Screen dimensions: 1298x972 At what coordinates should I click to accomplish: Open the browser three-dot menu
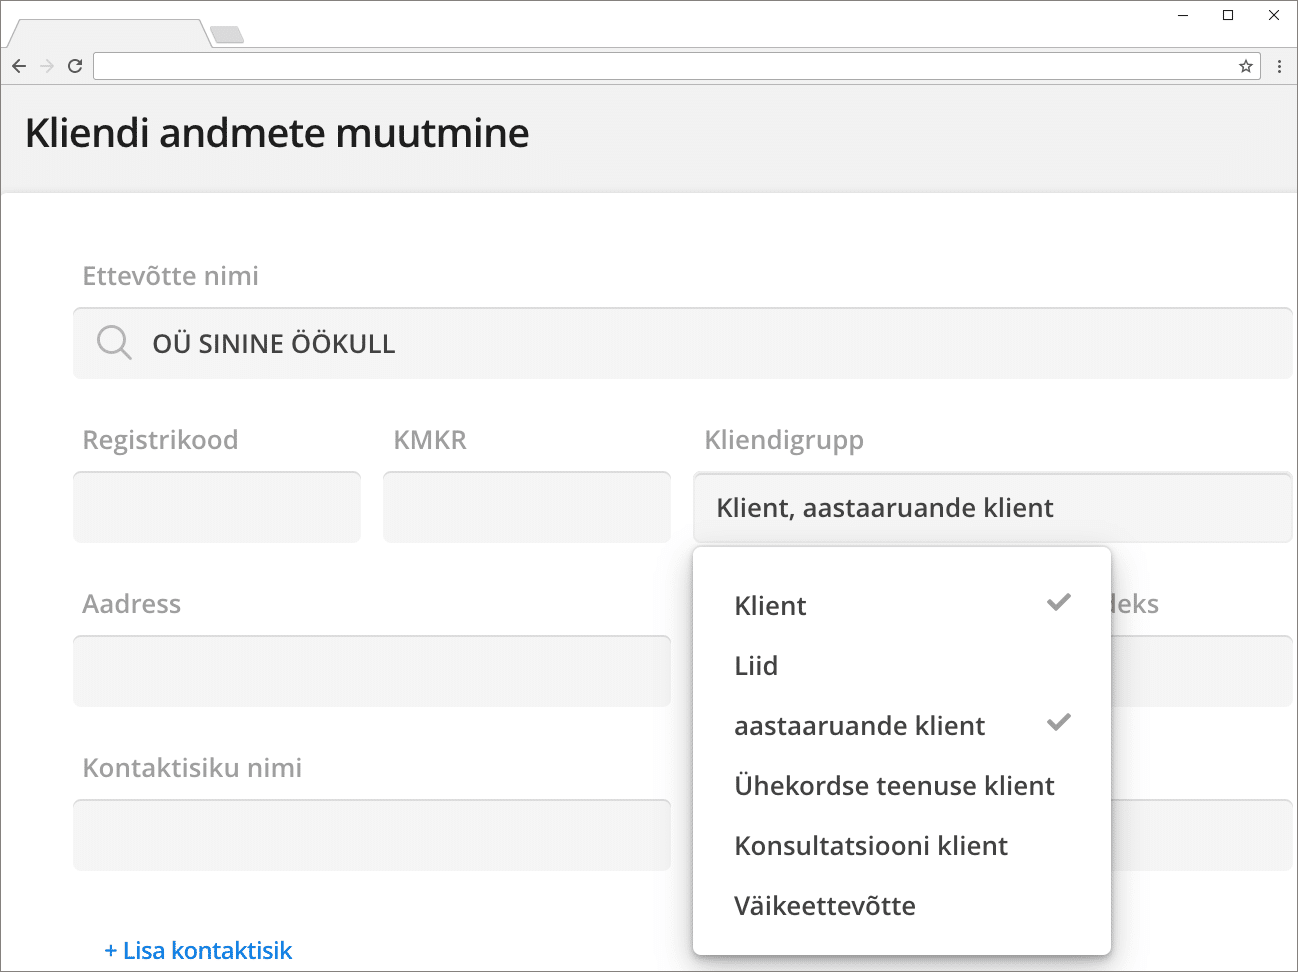click(x=1280, y=66)
